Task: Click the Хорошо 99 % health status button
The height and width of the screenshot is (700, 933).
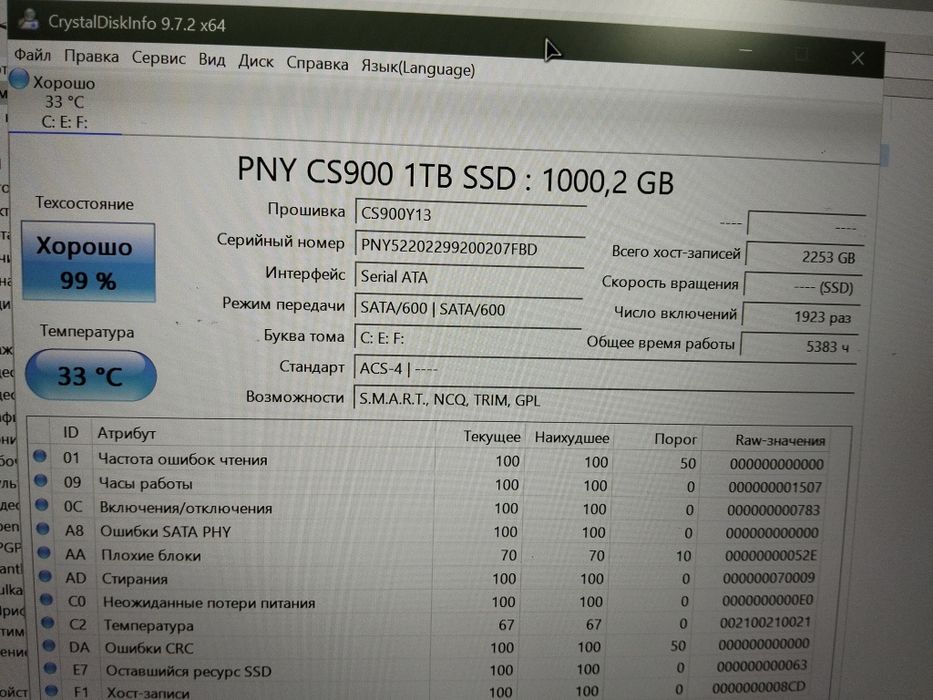Action: (x=88, y=262)
